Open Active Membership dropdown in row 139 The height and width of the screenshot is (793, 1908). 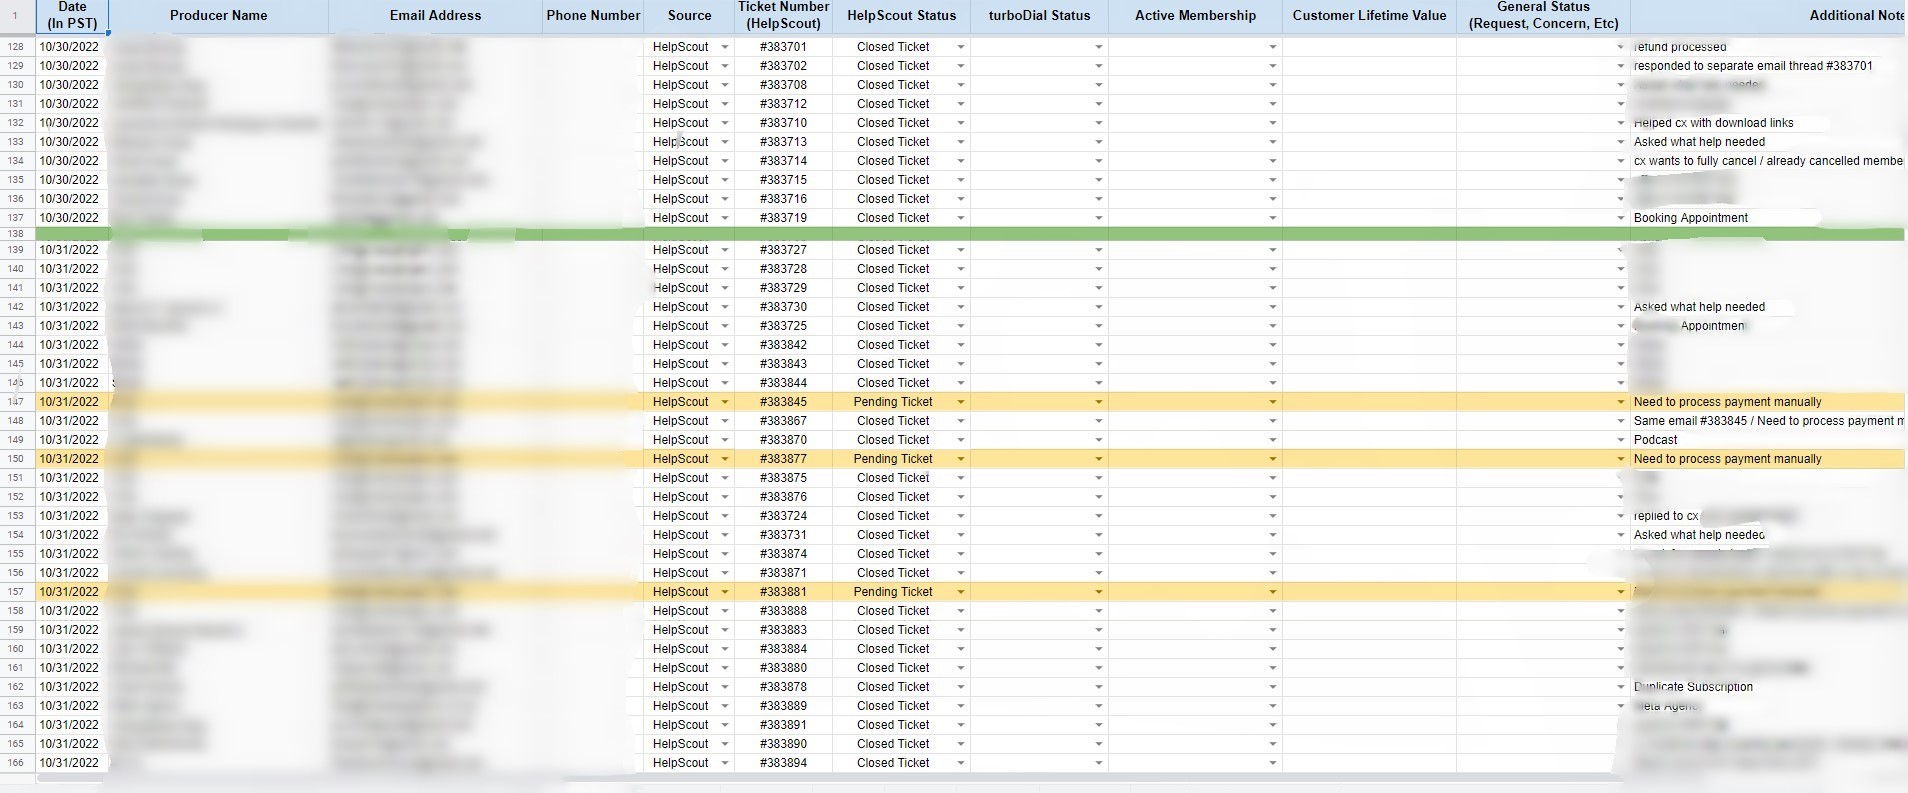click(x=1273, y=250)
